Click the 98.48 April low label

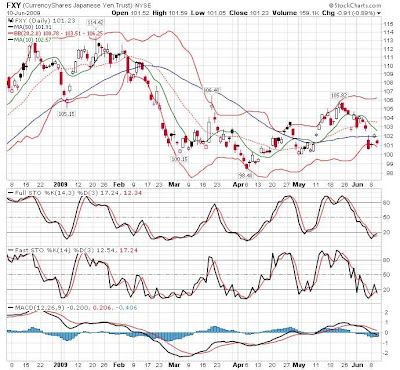[x=245, y=175]
